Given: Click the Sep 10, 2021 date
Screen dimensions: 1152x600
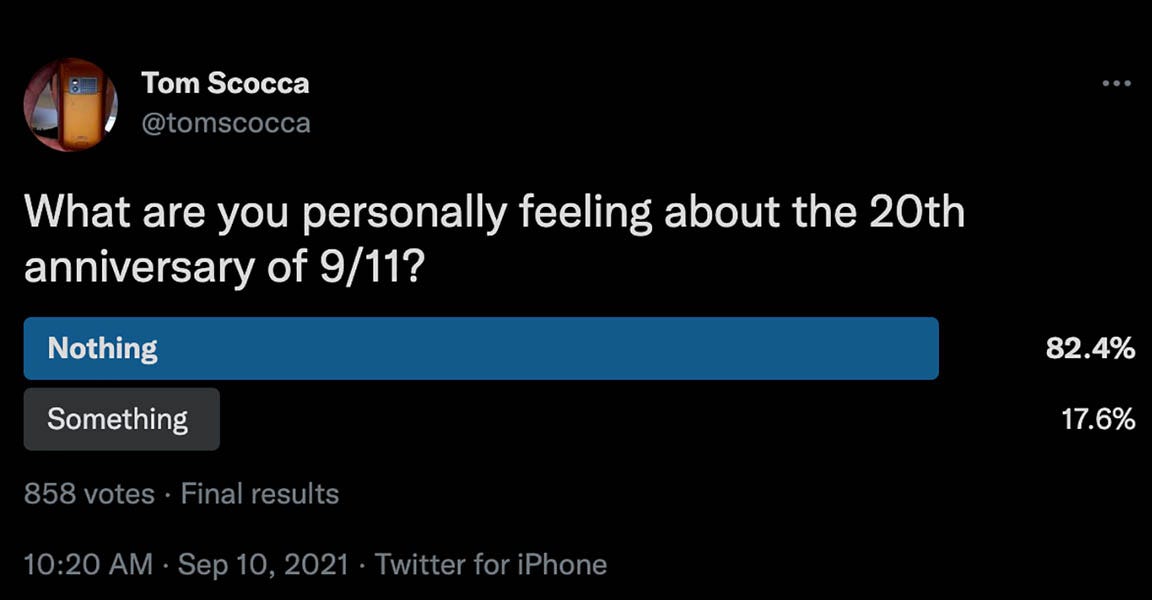Looking at the screenshot, I should tap(263, 564).
